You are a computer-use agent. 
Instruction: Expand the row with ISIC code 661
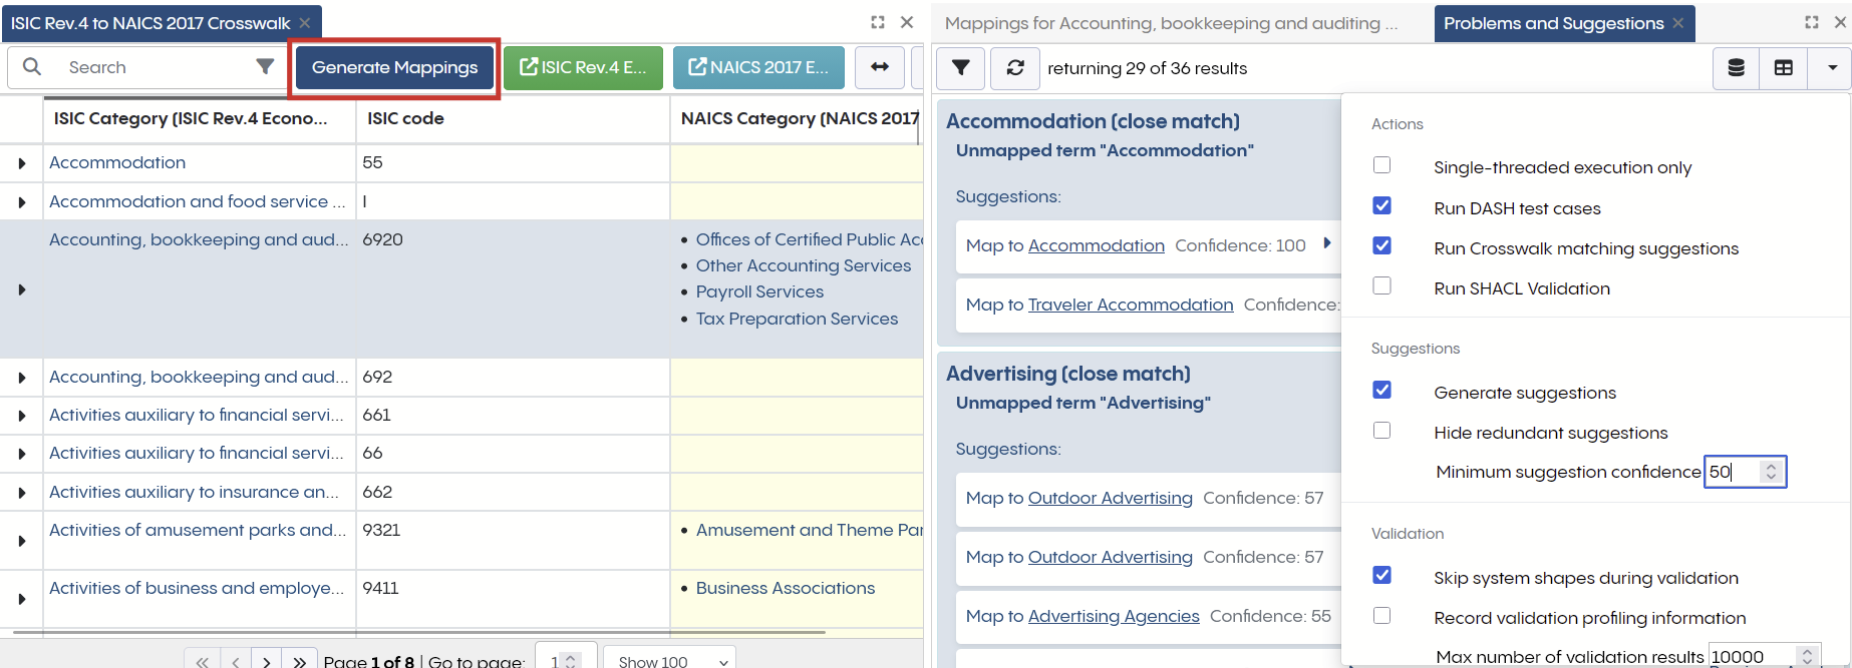pyautogui.click(x=22, y=416)
